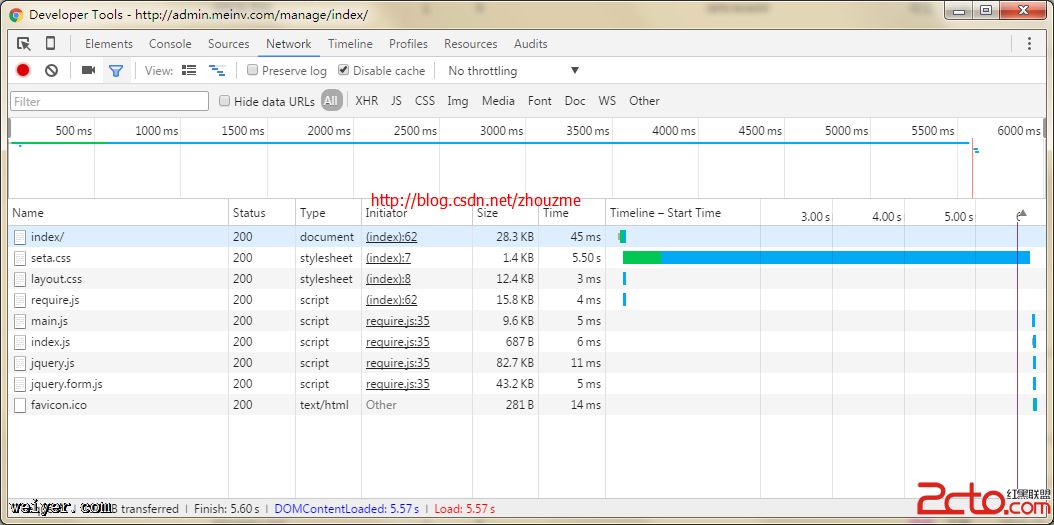Click the capture screenshots camera icon
The width and height of the screenshot is (1054, 525).
[x=88, y=70]
